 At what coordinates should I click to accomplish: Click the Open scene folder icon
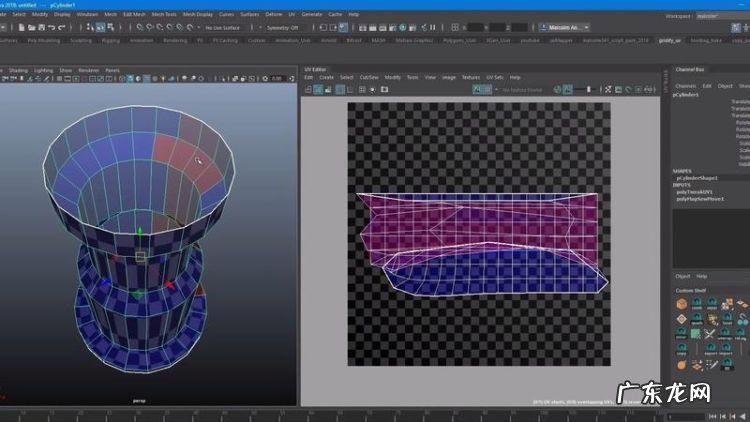click(30, 27)
